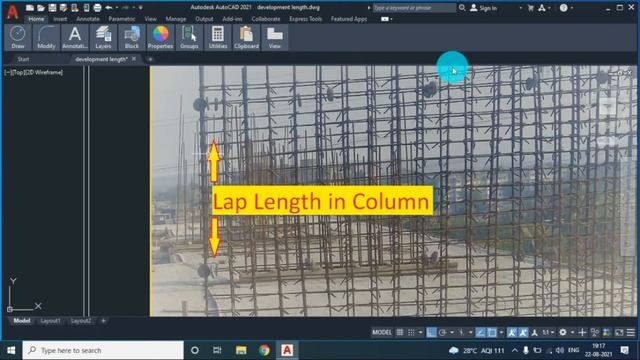The image size is (640, 360).
Task: Click the Plot printer icon
Action: 97,8
